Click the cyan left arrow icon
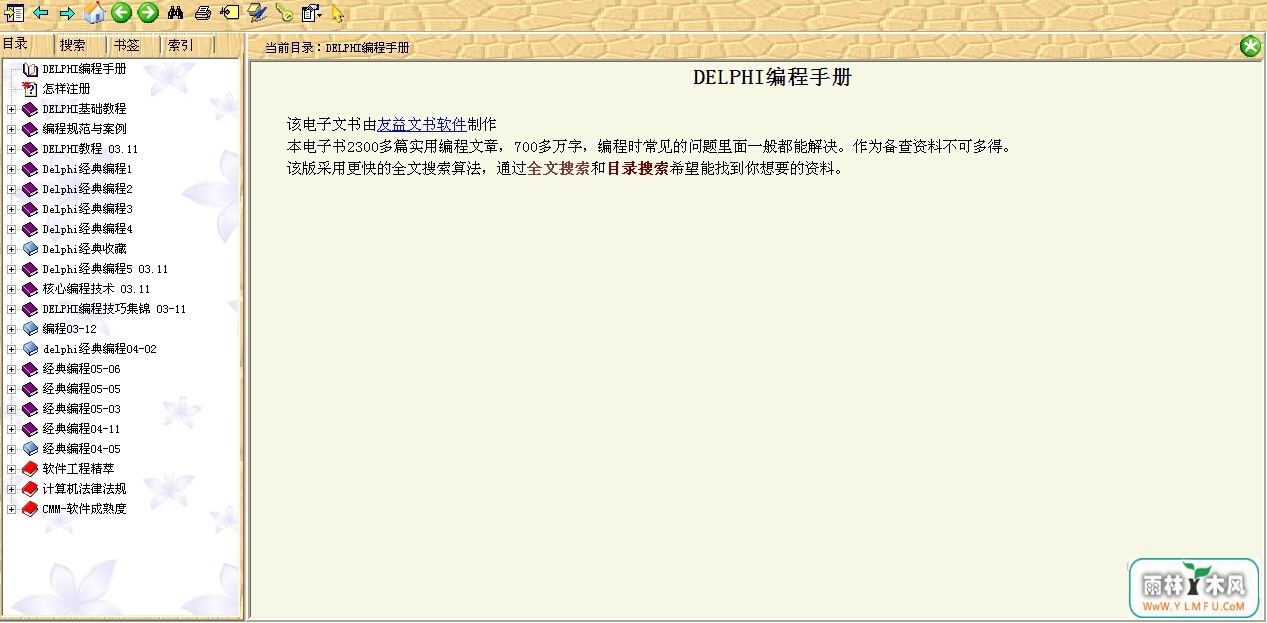 (41, 13)
